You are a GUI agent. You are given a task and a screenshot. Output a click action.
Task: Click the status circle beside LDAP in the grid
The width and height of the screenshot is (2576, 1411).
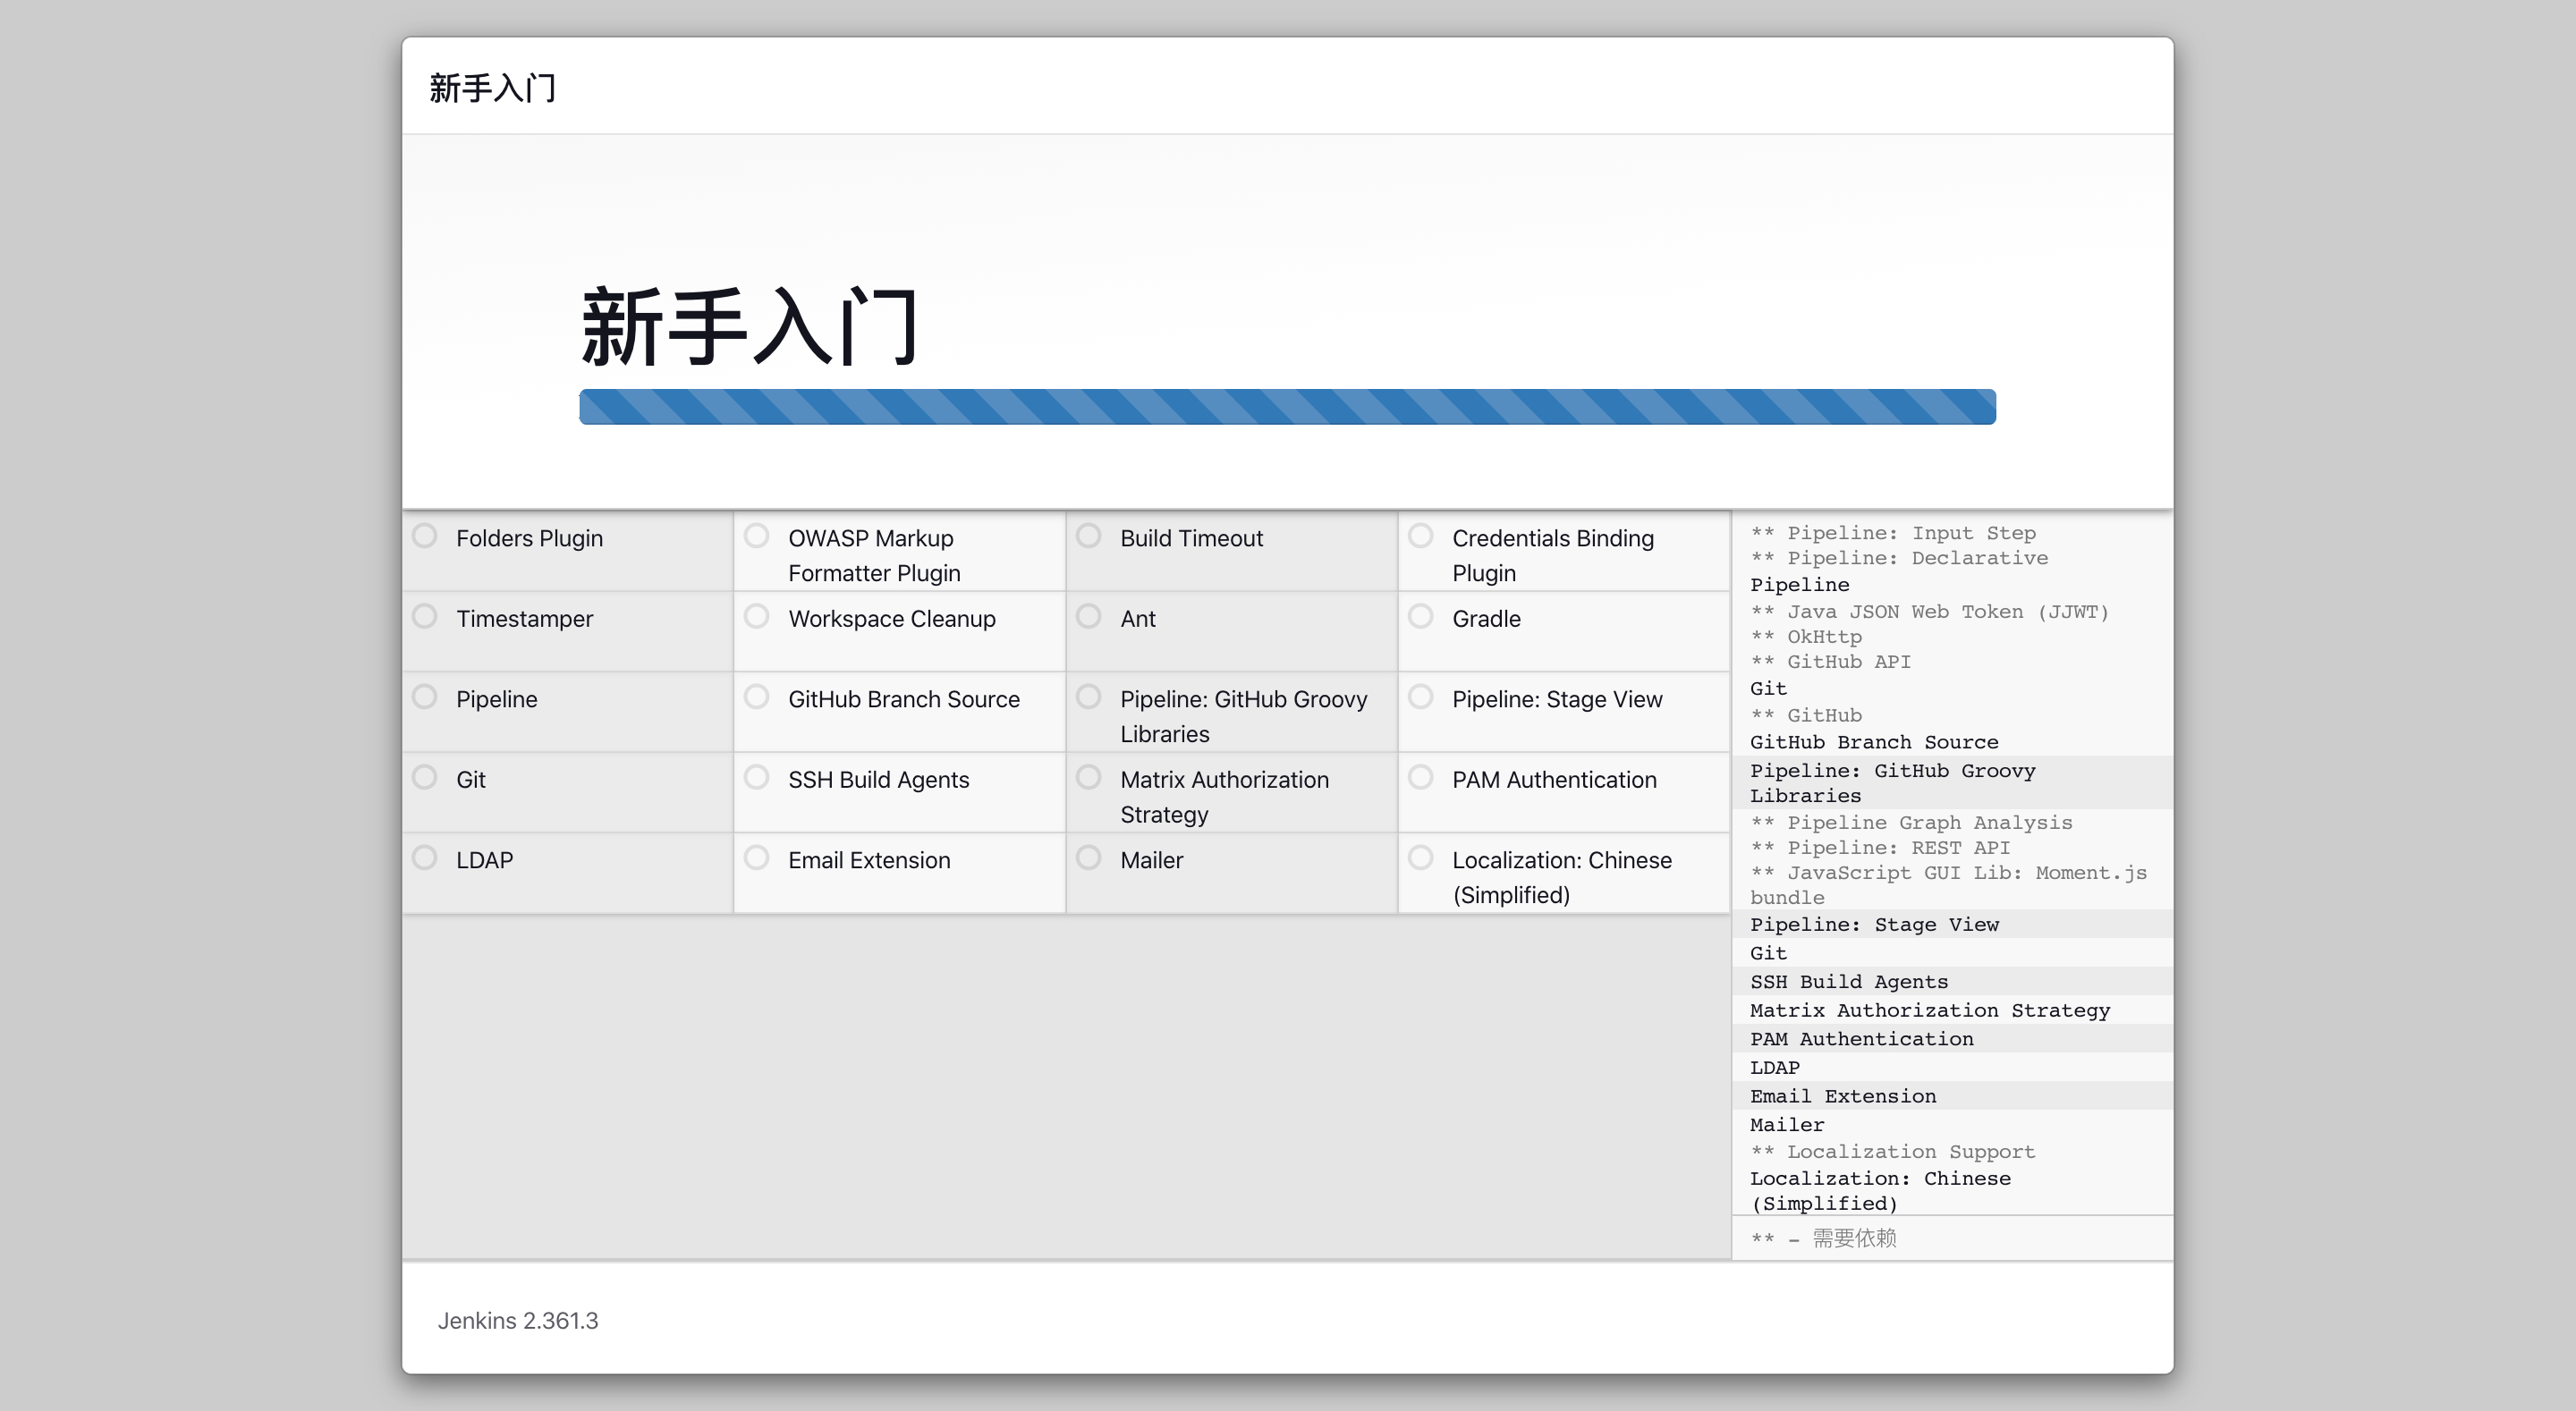pos(425,858)
